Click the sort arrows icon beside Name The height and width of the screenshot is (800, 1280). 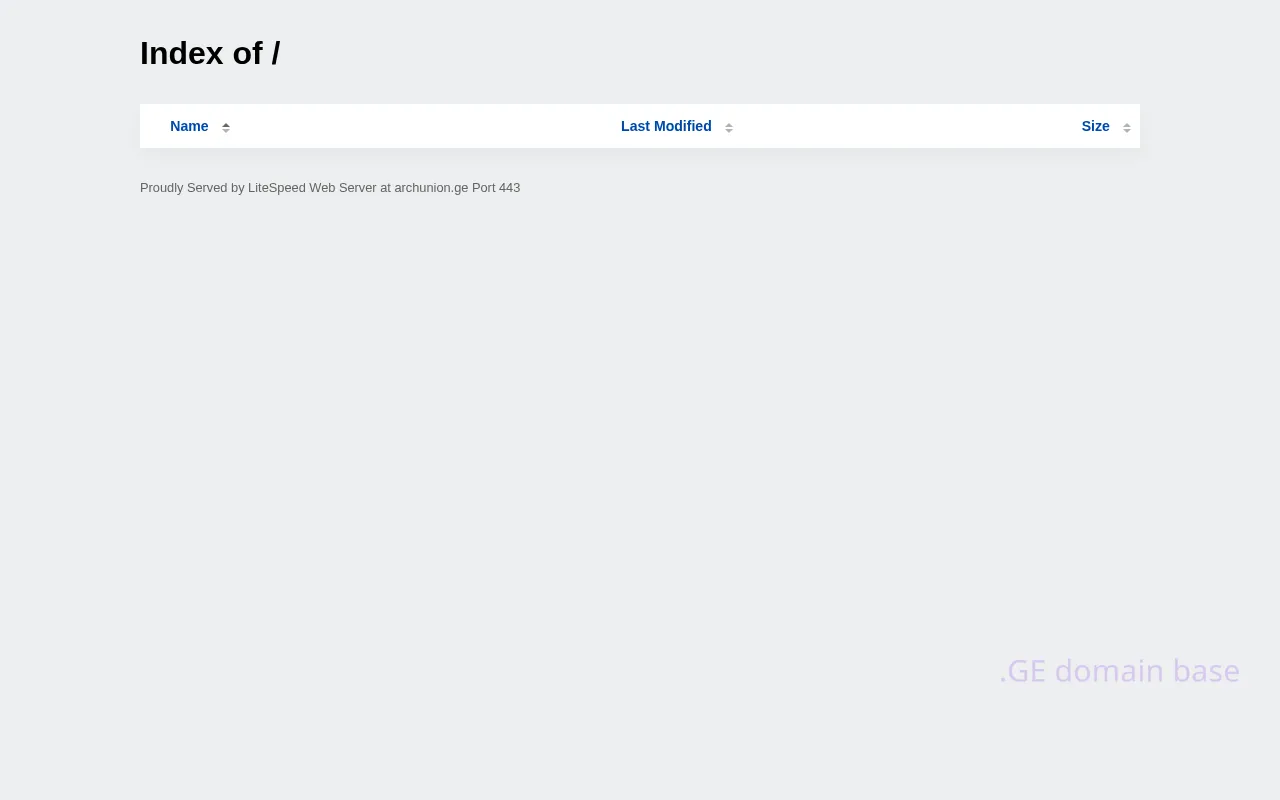(226, 127)
